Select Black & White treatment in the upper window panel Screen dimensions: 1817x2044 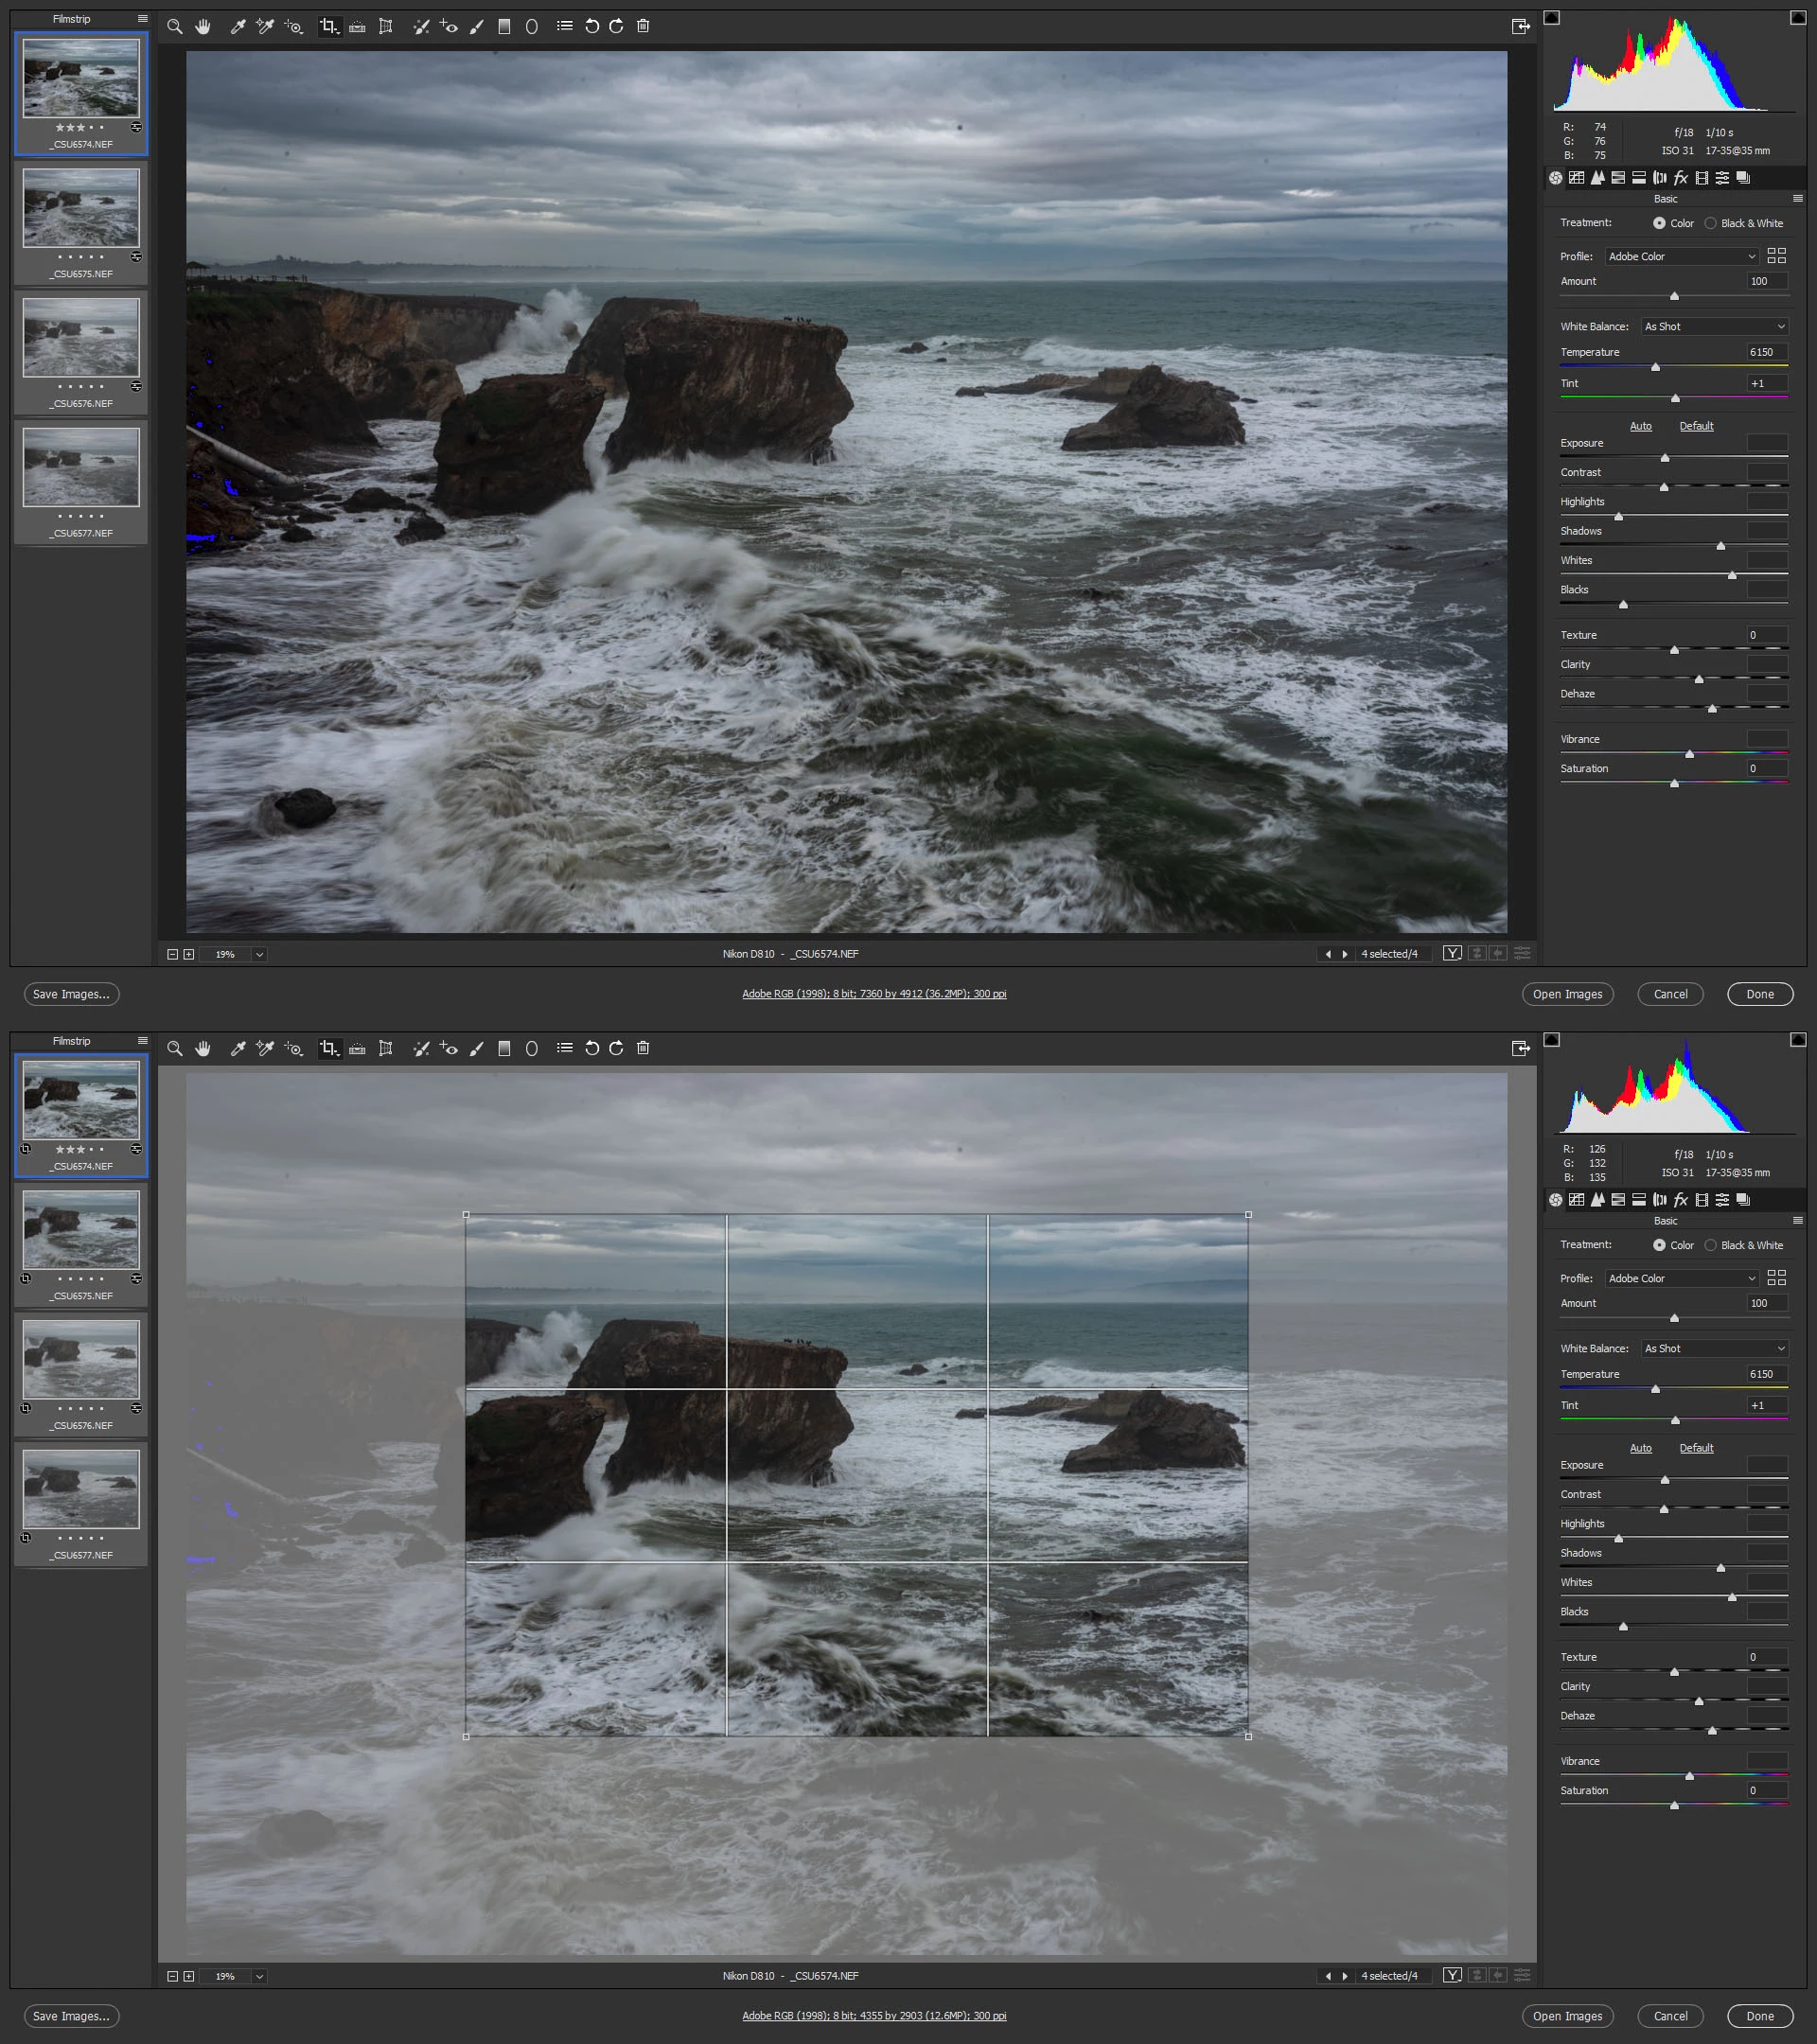click(1710, 223)
